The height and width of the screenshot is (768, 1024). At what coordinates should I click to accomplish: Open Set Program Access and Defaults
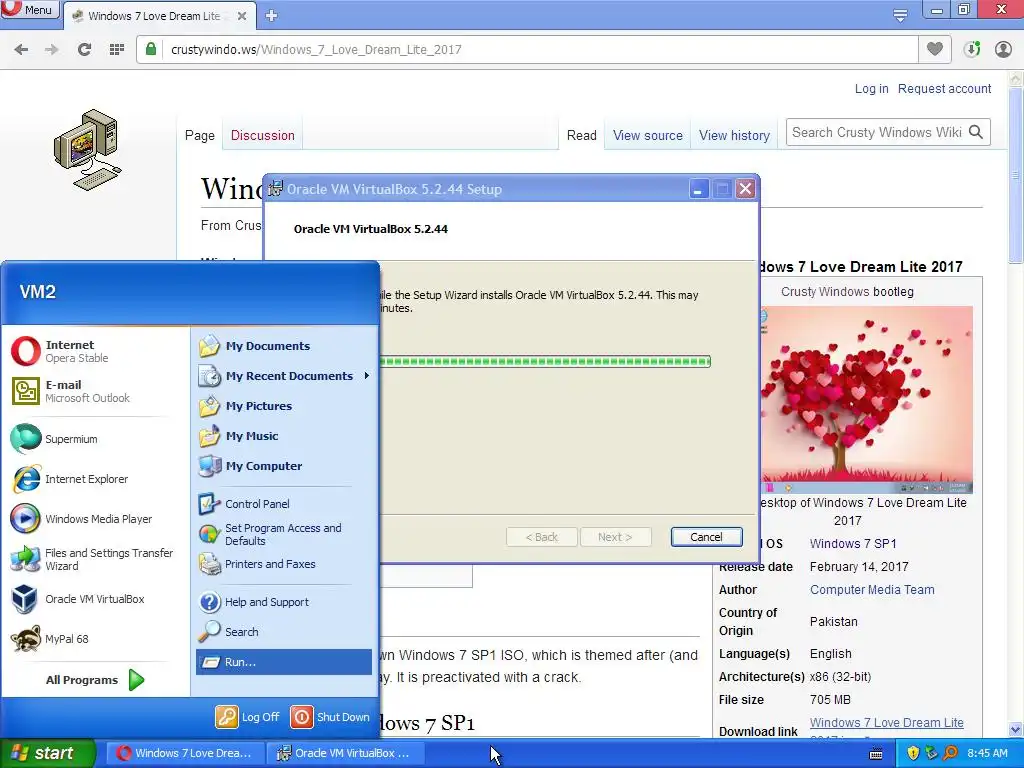tap(284, 534)
